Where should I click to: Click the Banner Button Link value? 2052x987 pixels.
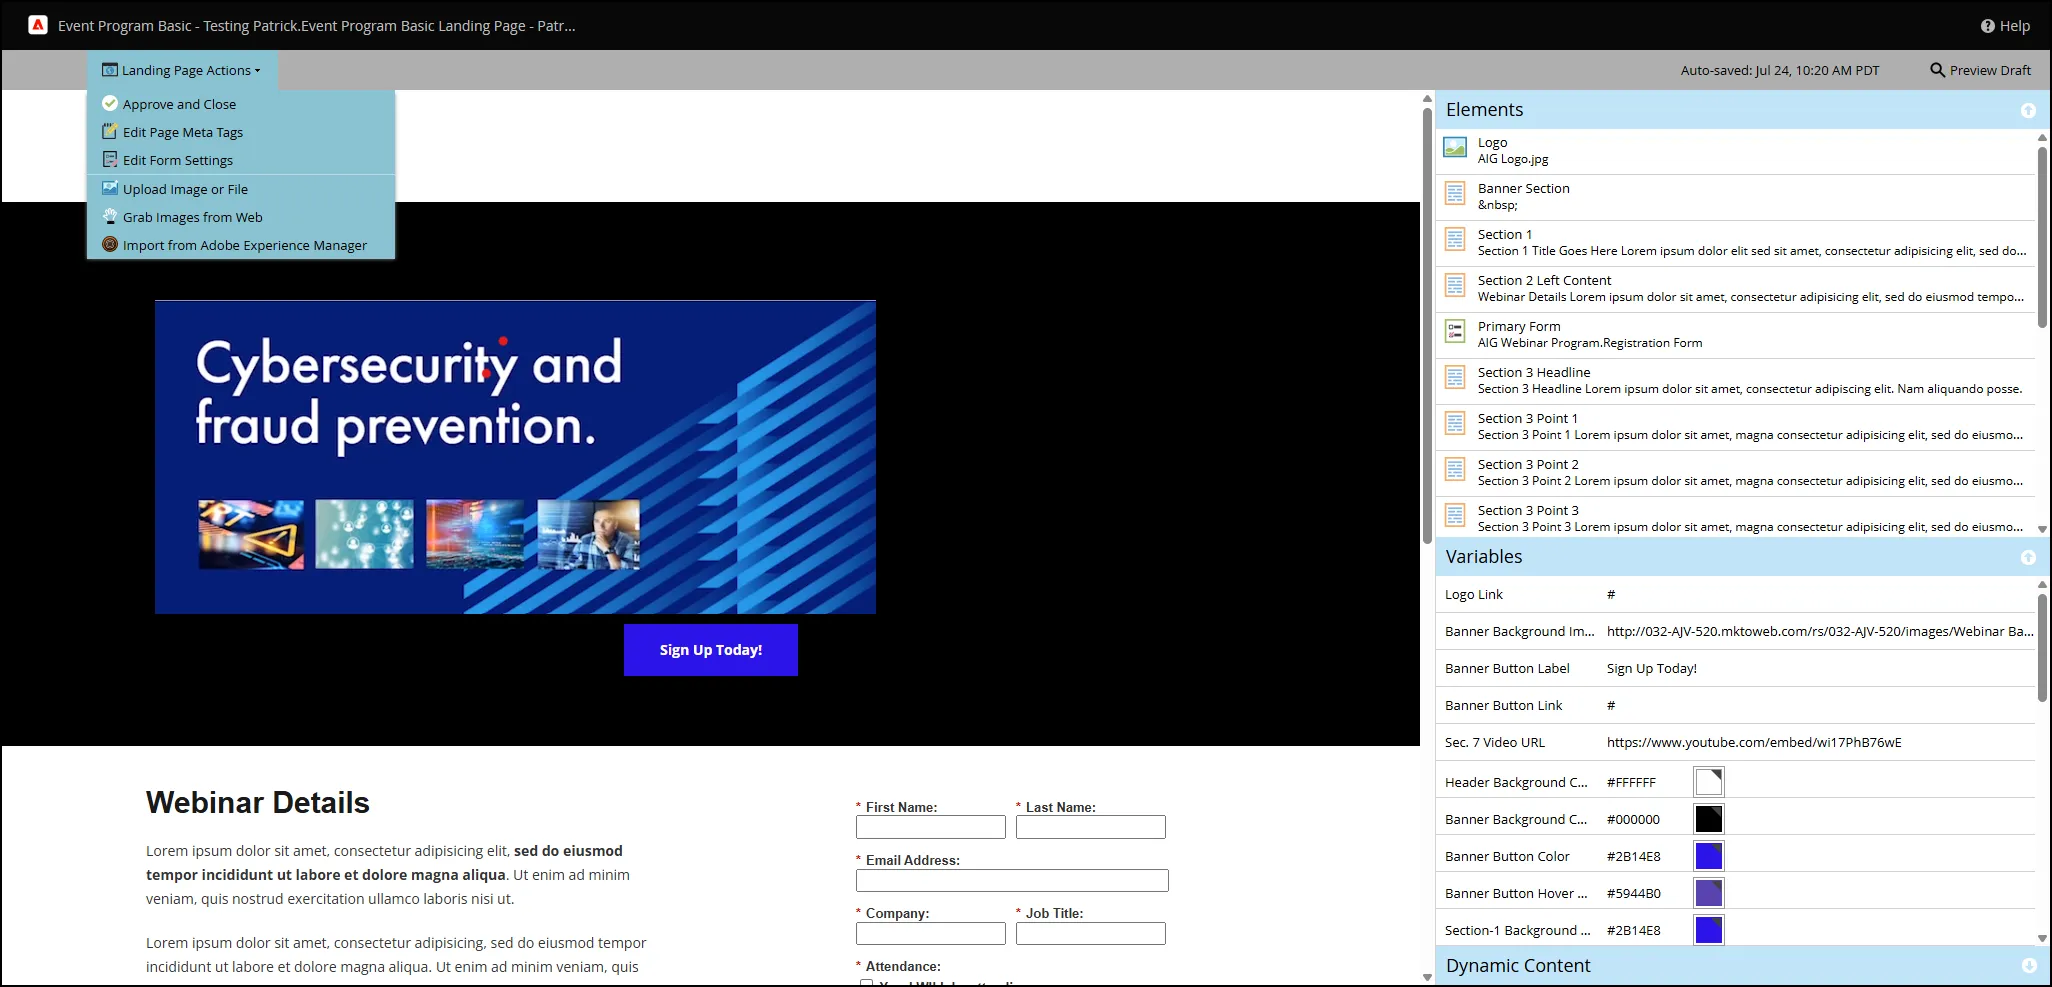point(1611,705)
